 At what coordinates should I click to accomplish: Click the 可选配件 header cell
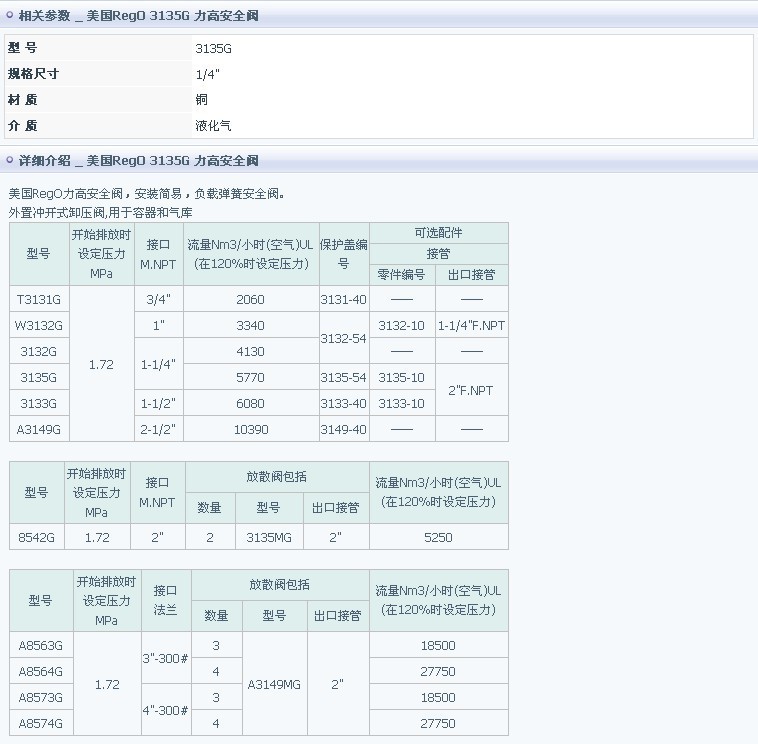point(438,233)
